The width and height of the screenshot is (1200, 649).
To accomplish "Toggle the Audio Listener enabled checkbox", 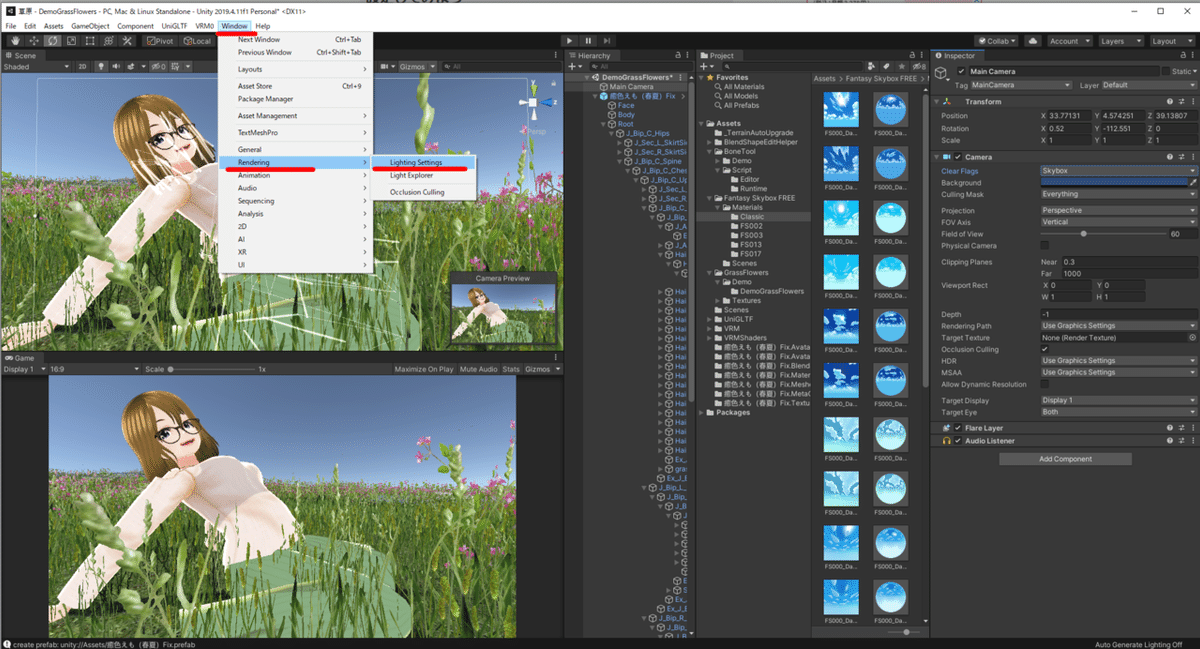I will 957,440.
